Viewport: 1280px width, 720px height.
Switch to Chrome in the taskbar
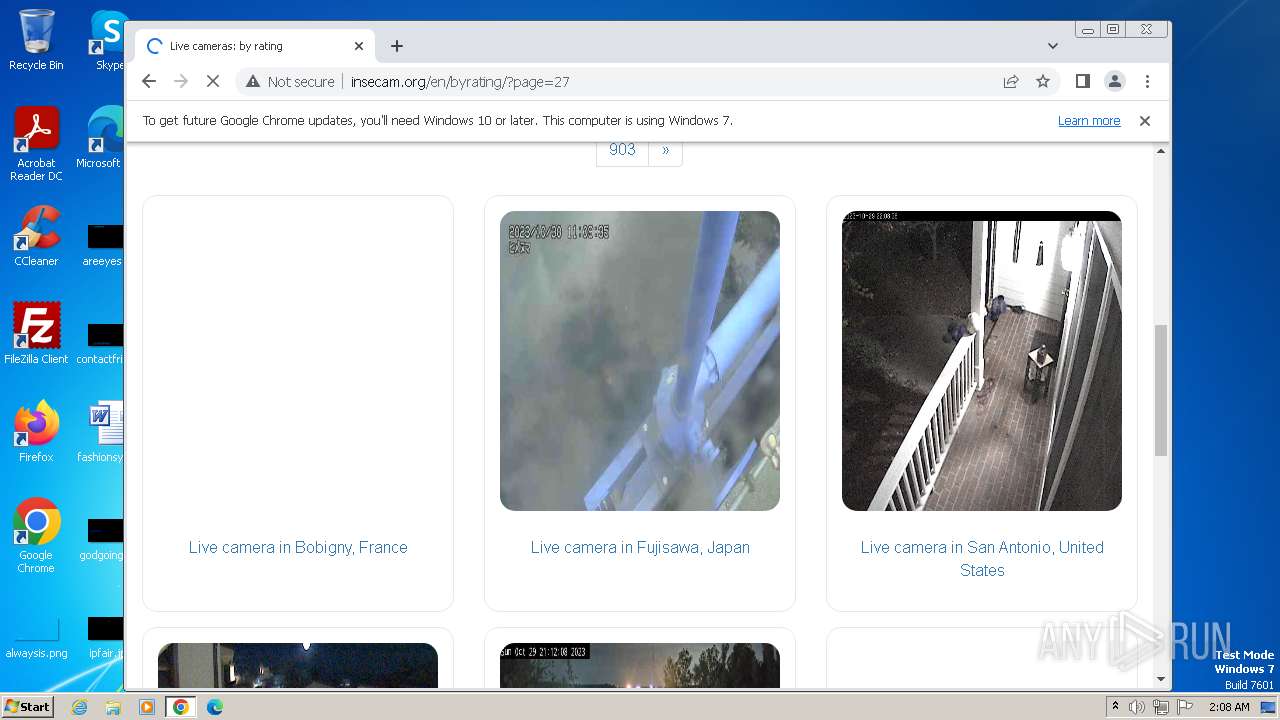point(180,707)
